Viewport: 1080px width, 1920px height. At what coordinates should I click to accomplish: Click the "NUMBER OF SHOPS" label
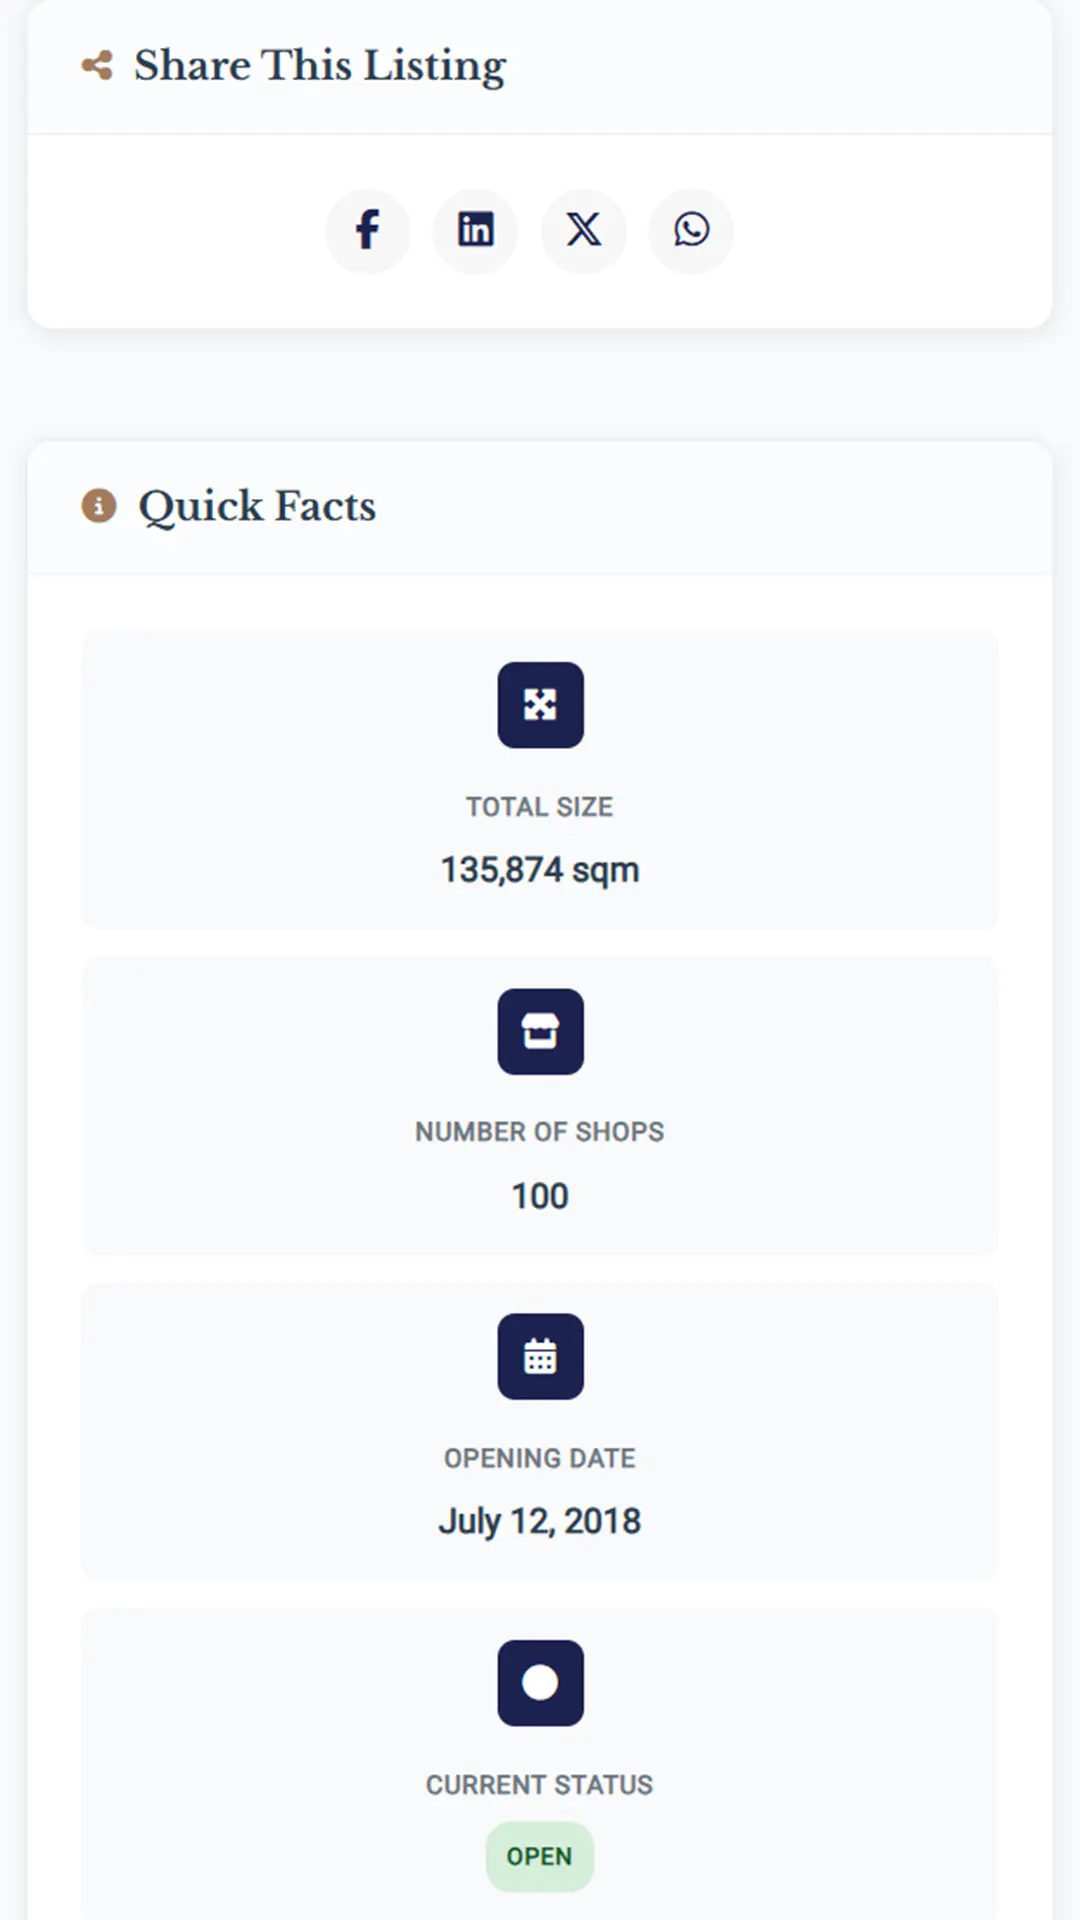540,1132
